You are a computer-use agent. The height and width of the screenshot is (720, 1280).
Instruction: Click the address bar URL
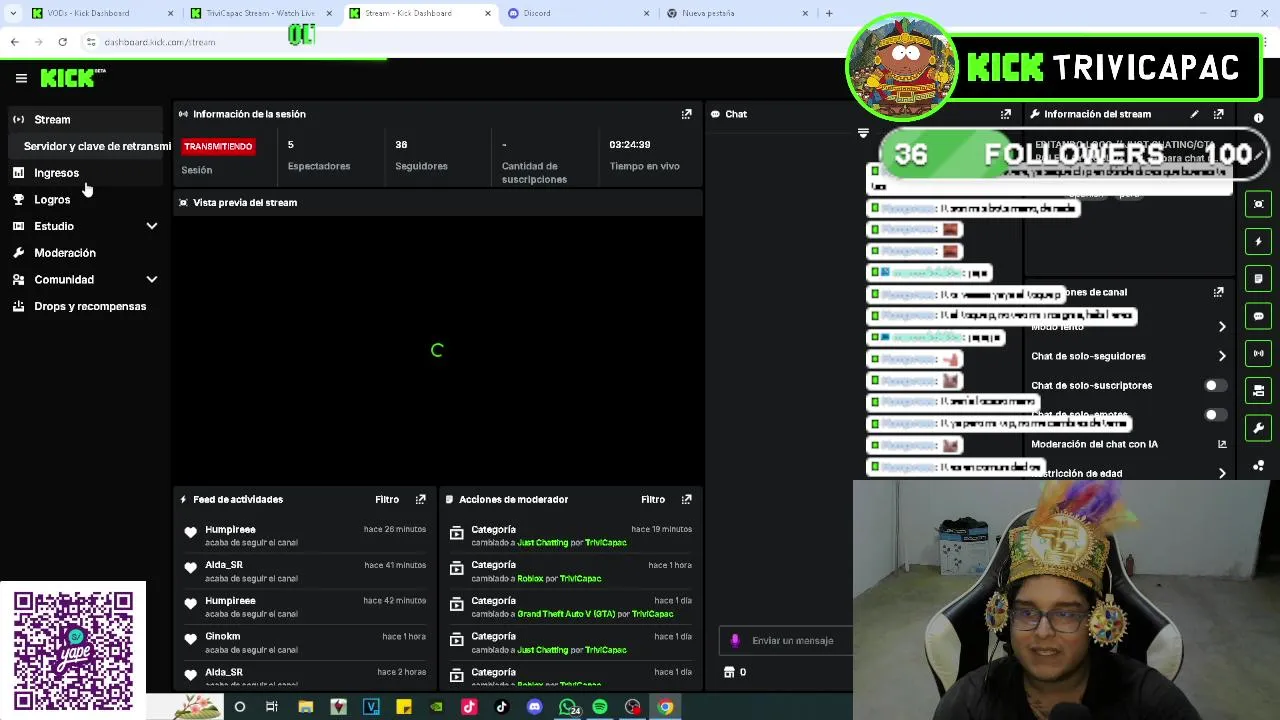pyautogui.click(x=160, y=42)
